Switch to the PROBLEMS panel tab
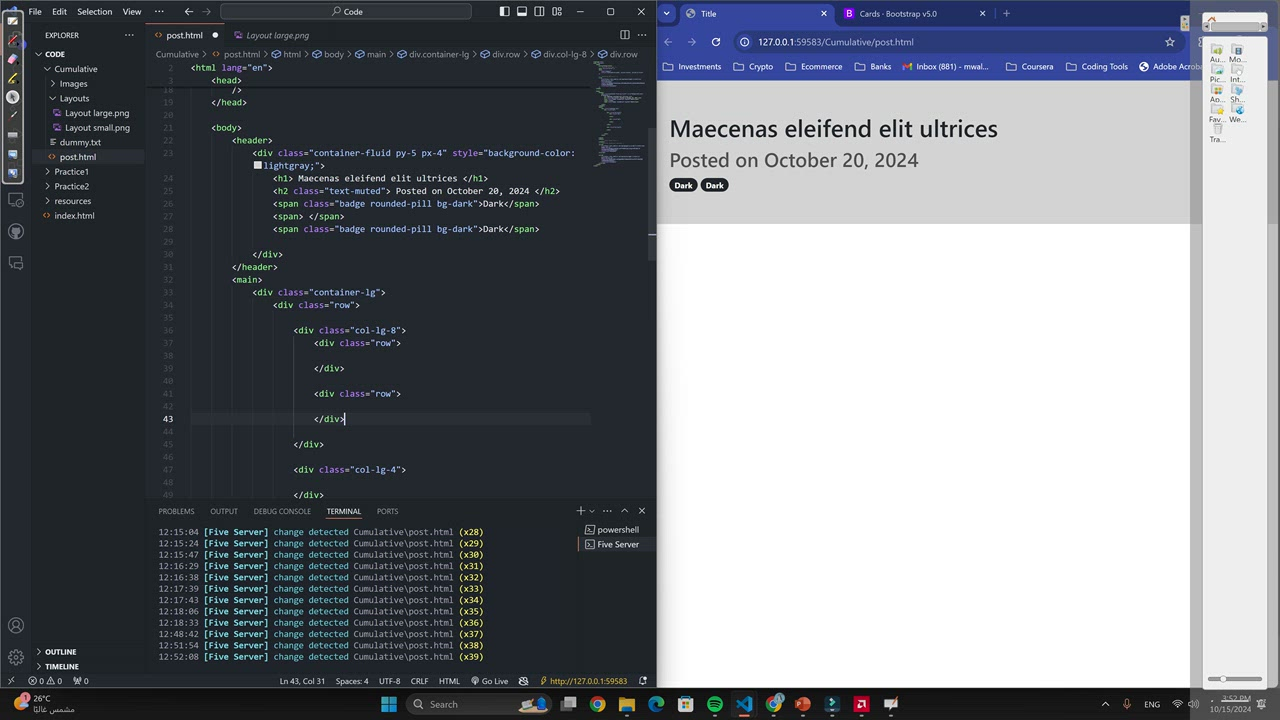This screenshot has height=720, width=1280. tap(176, 511)
